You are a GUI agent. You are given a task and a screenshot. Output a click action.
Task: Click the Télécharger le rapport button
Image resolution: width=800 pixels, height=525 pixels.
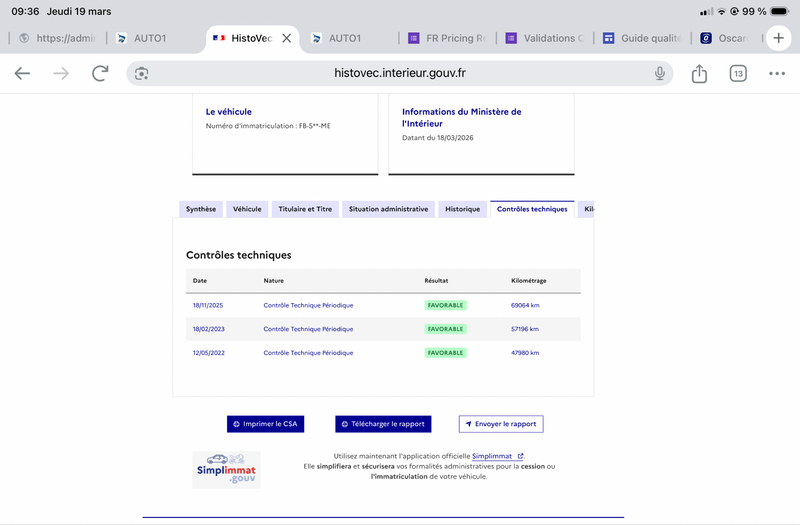(x=383, y=424)
